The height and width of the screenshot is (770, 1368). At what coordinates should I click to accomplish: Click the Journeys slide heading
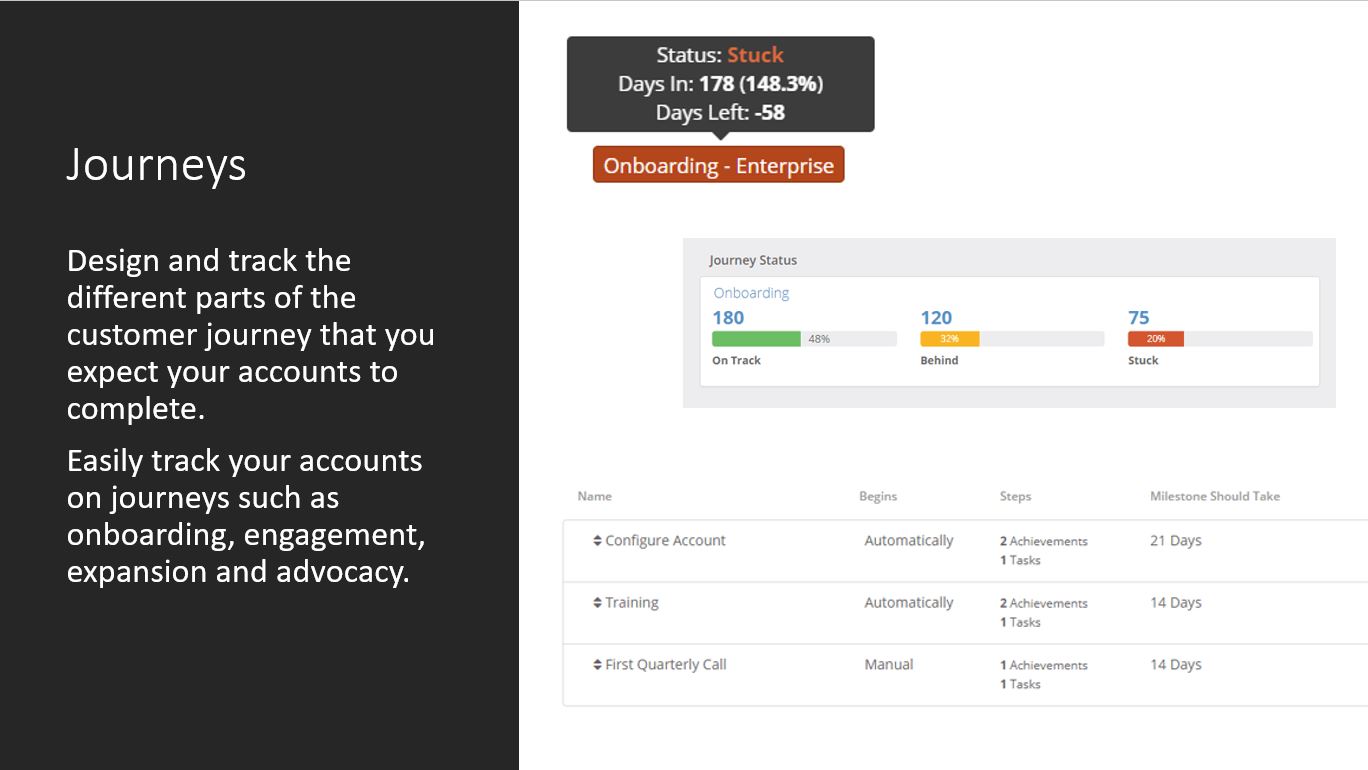(x=156, y=166)
